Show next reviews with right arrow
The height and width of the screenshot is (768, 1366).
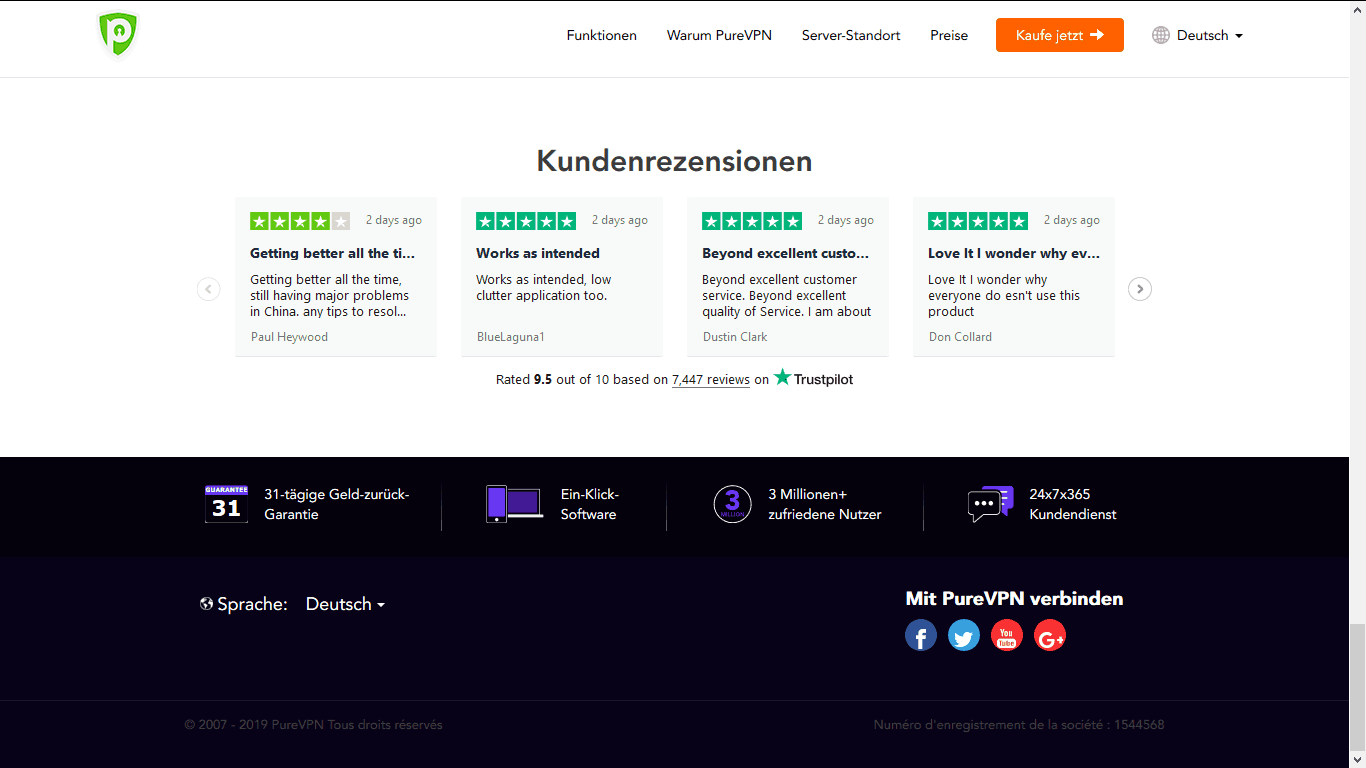click(x=1140, y=289)
